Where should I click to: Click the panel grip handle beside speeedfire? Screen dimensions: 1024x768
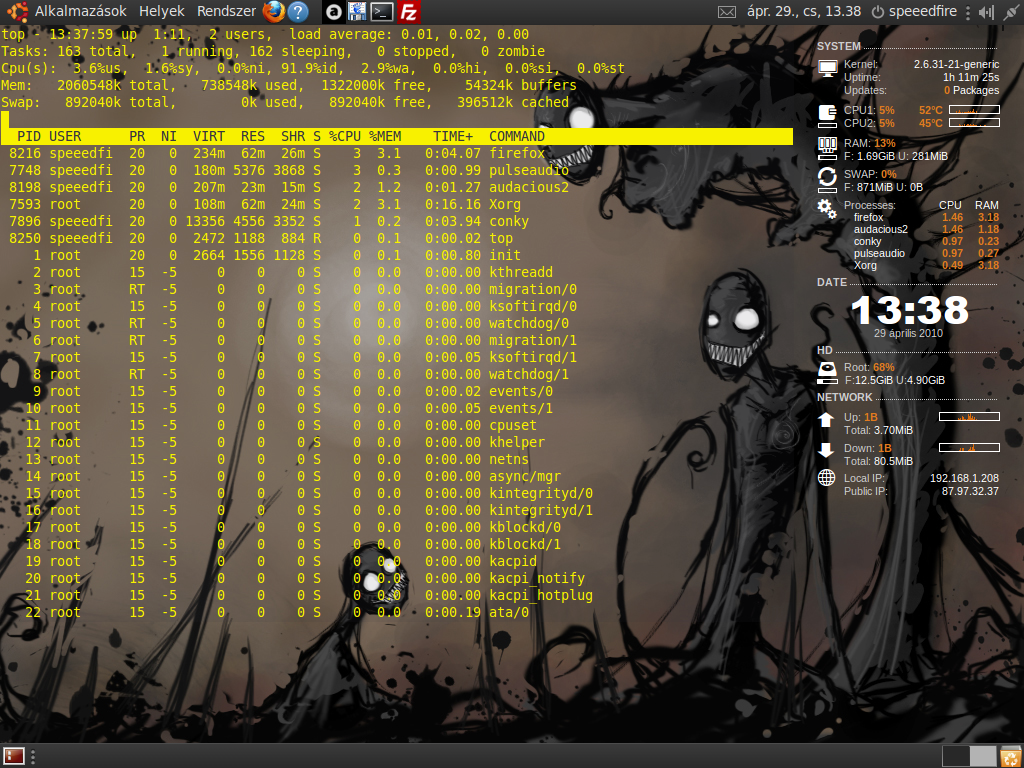click(x=968, y=12)
